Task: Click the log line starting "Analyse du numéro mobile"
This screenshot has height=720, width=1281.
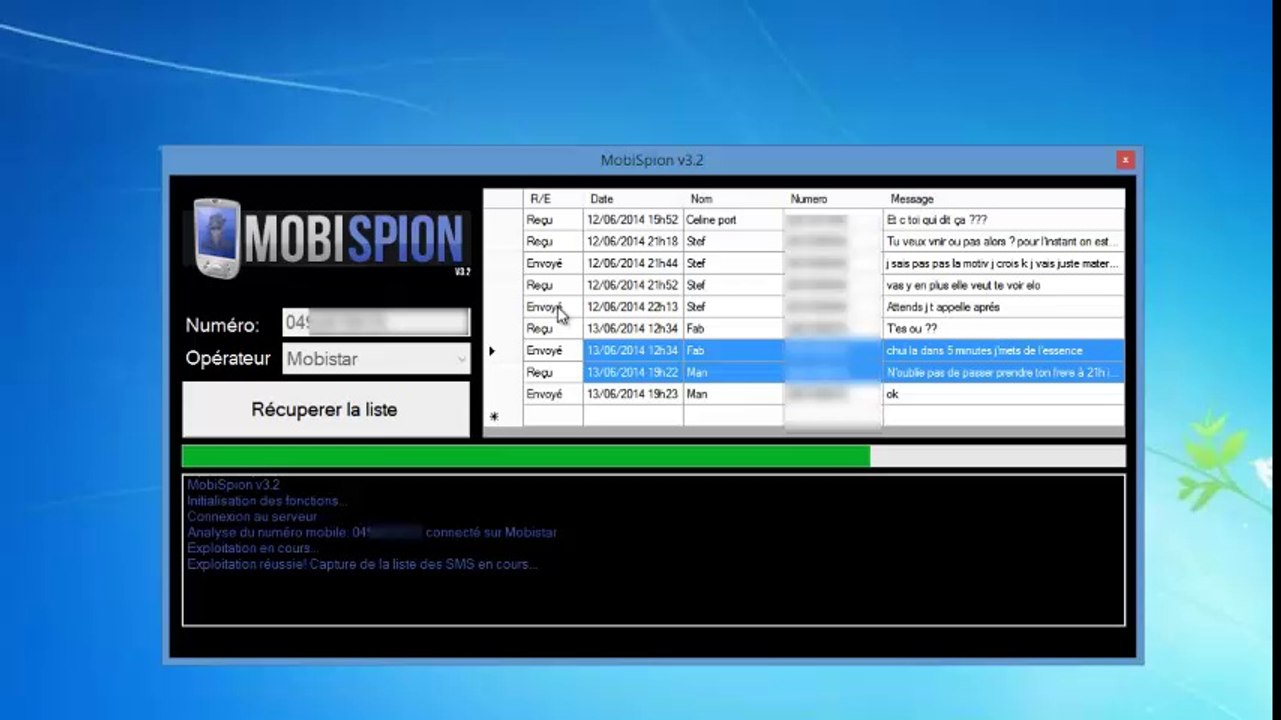Action: [x=372, y=533]
